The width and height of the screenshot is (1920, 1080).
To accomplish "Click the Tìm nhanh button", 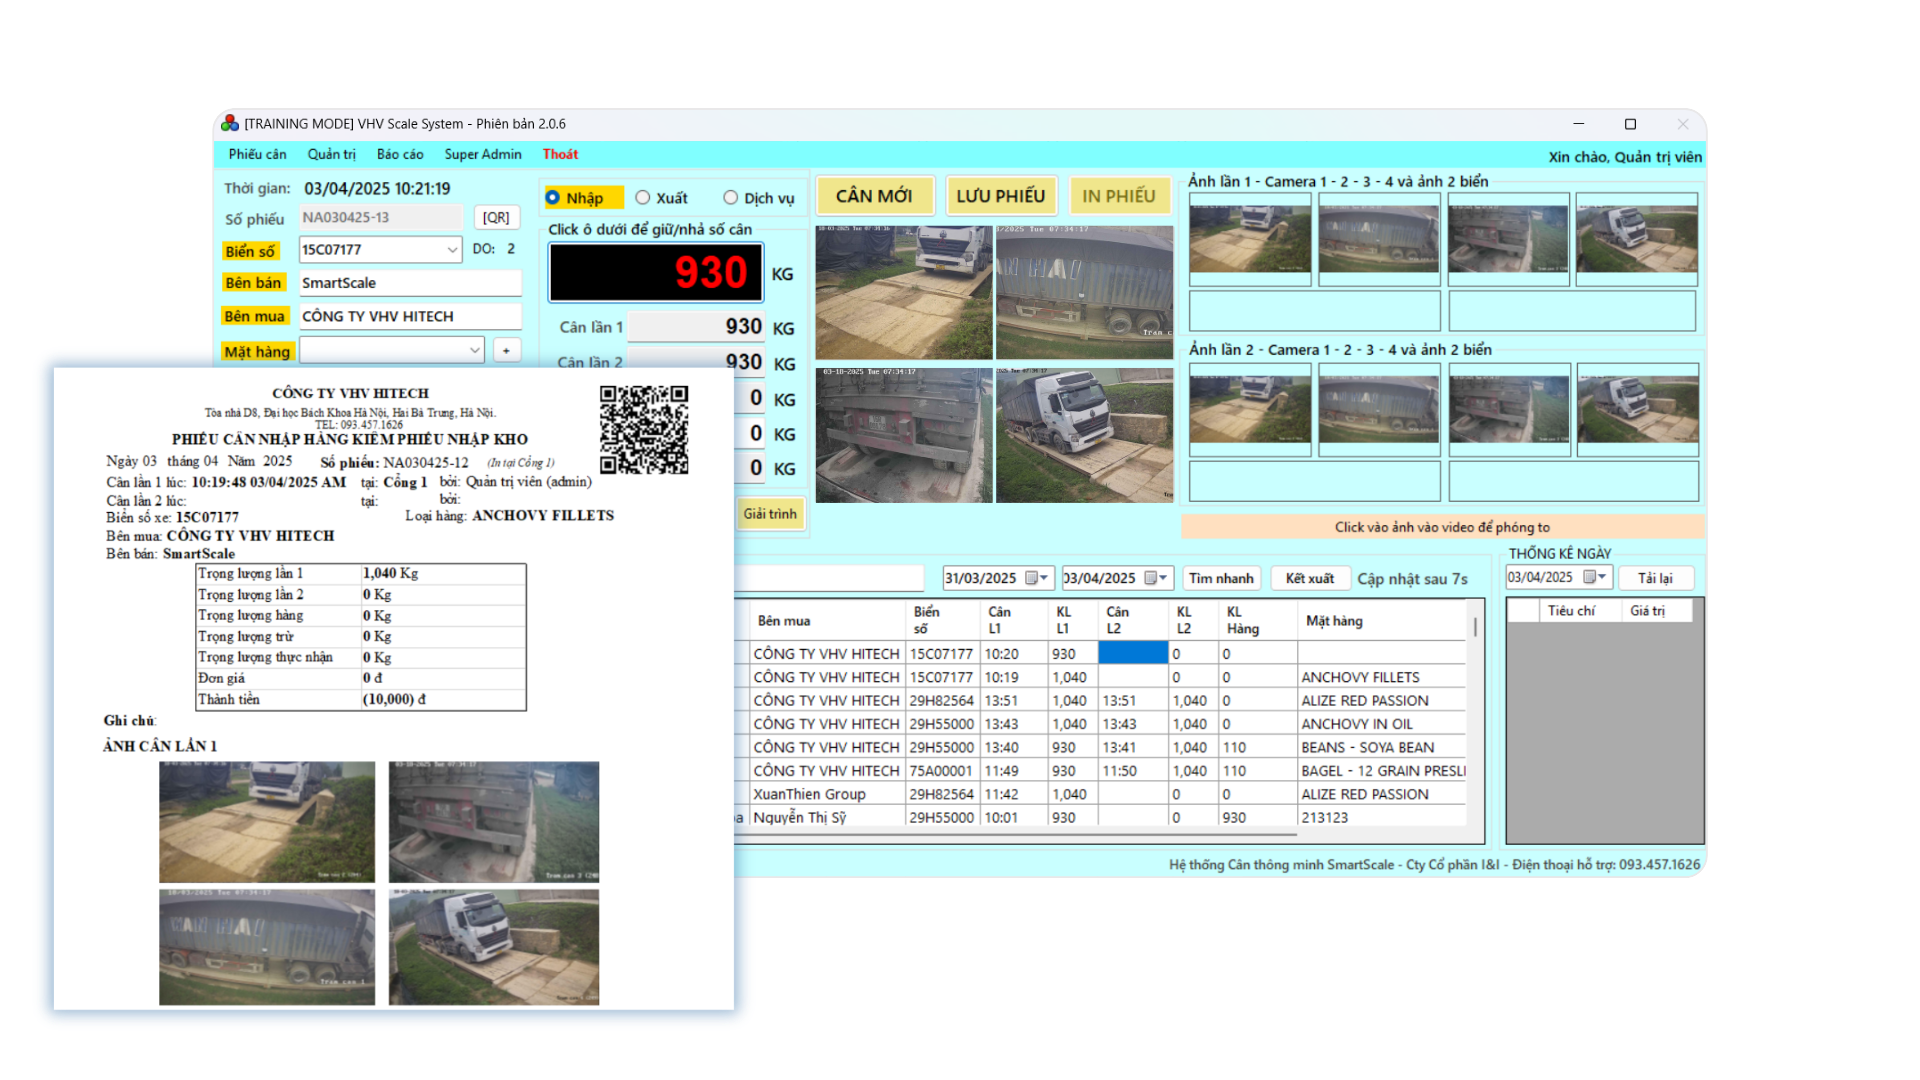I will click(1221, 578).
